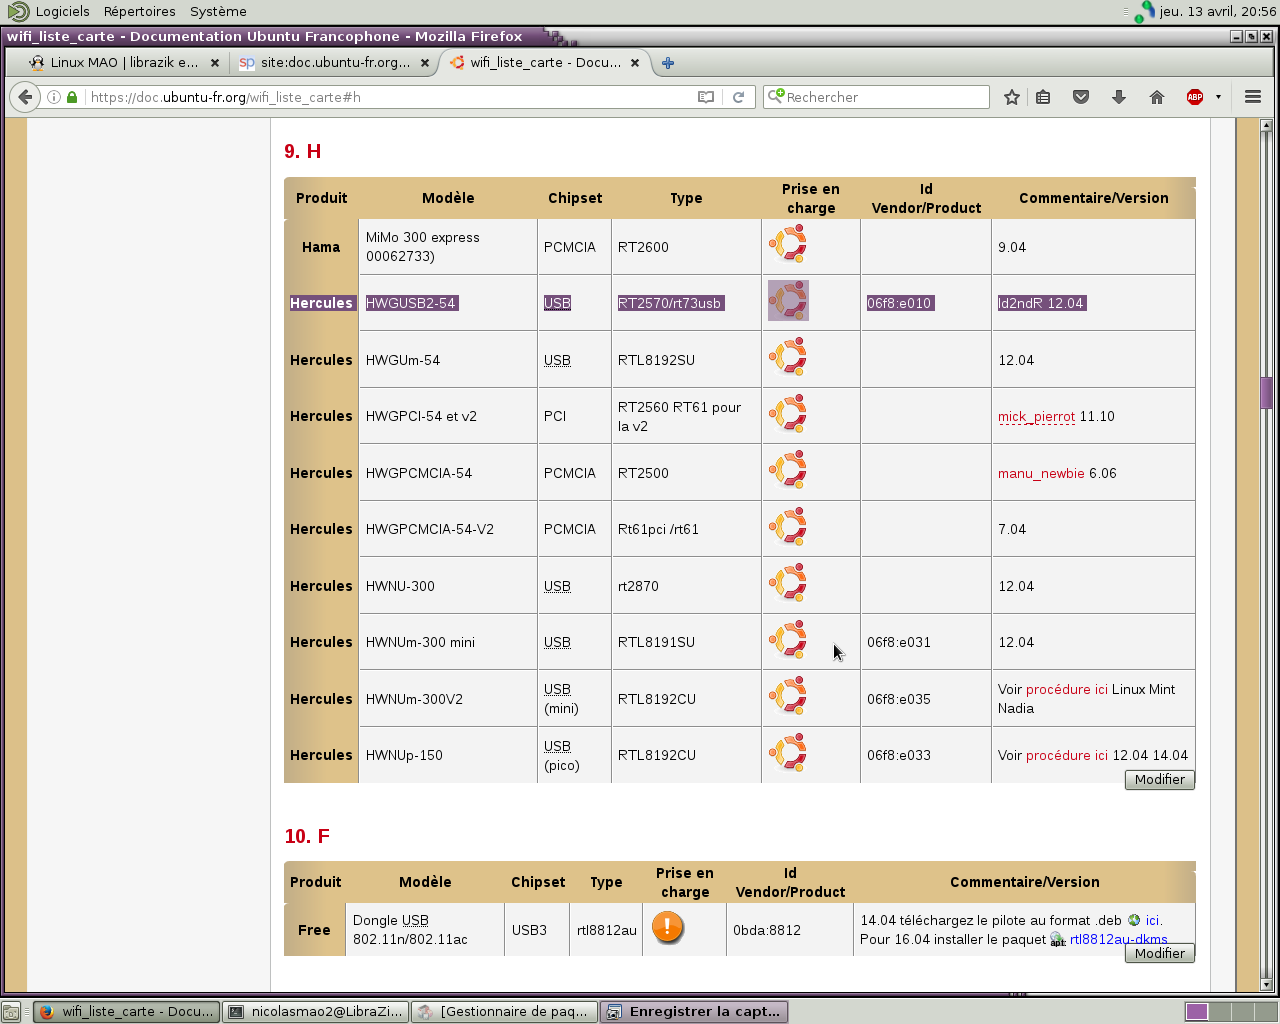Open a new browser tab

click(x=668, y=63)
